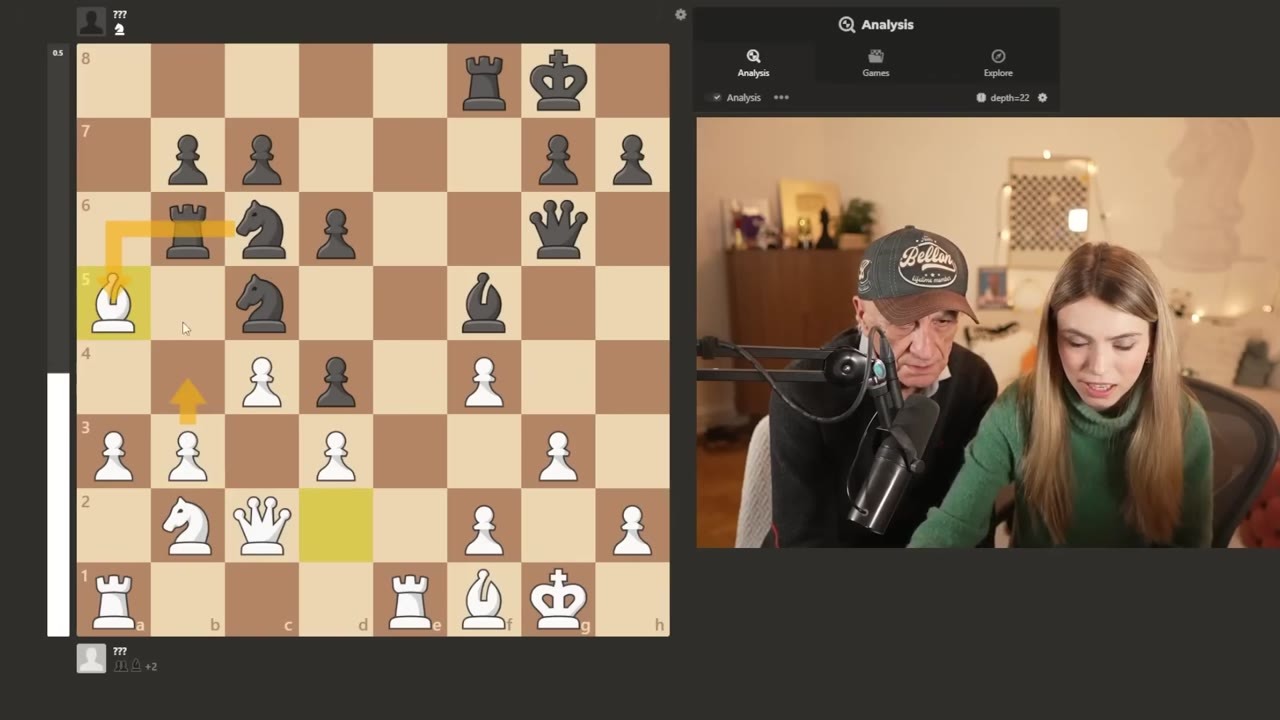
Task: Click the depth=22 label
Action: pos(1009,98)
